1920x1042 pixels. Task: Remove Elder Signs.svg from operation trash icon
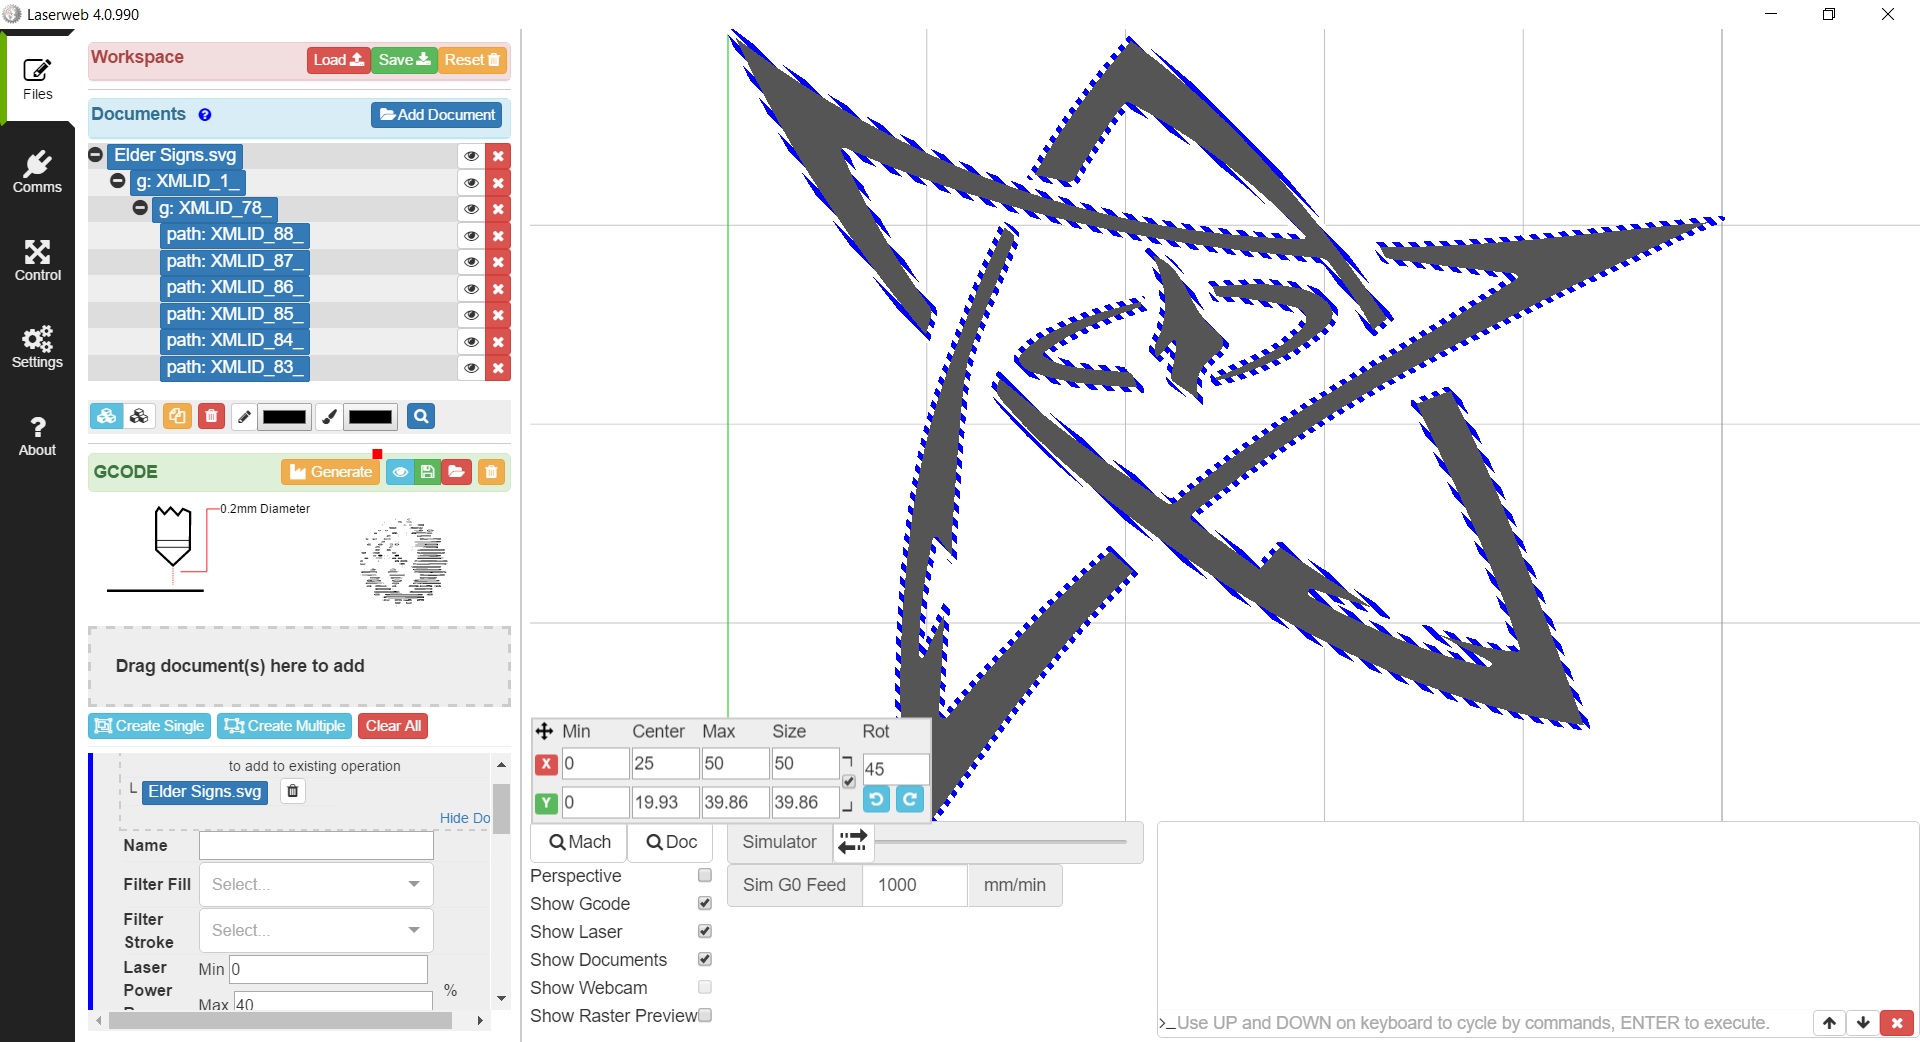coord(293,792)
